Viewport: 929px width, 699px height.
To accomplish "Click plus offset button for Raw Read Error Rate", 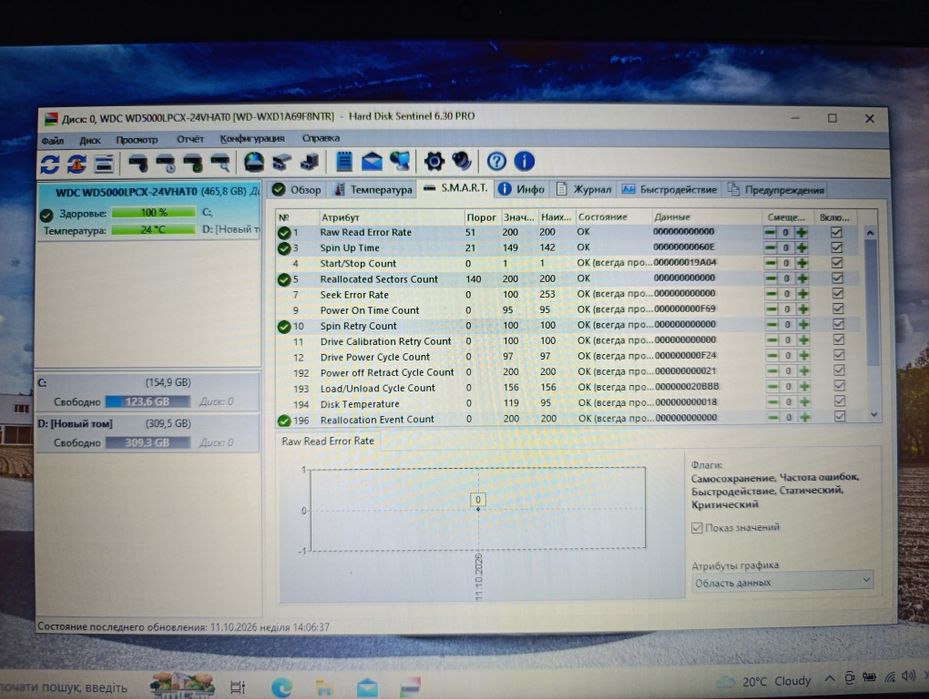I will pos(802,232).
